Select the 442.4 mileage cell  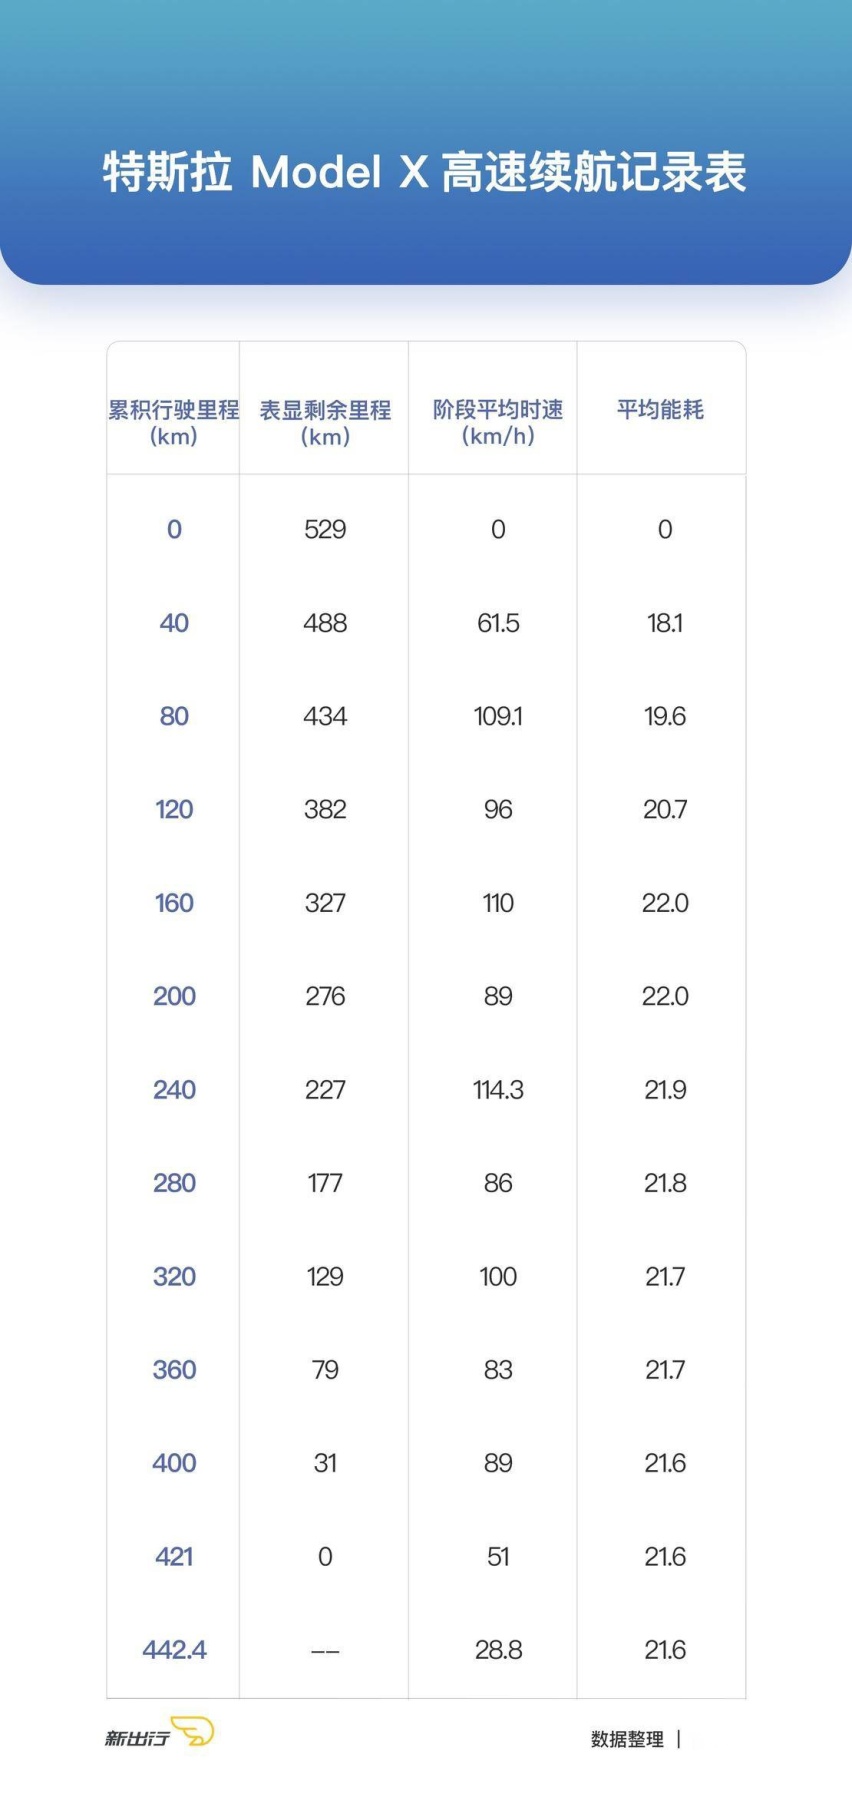[x=174, y=1649]
